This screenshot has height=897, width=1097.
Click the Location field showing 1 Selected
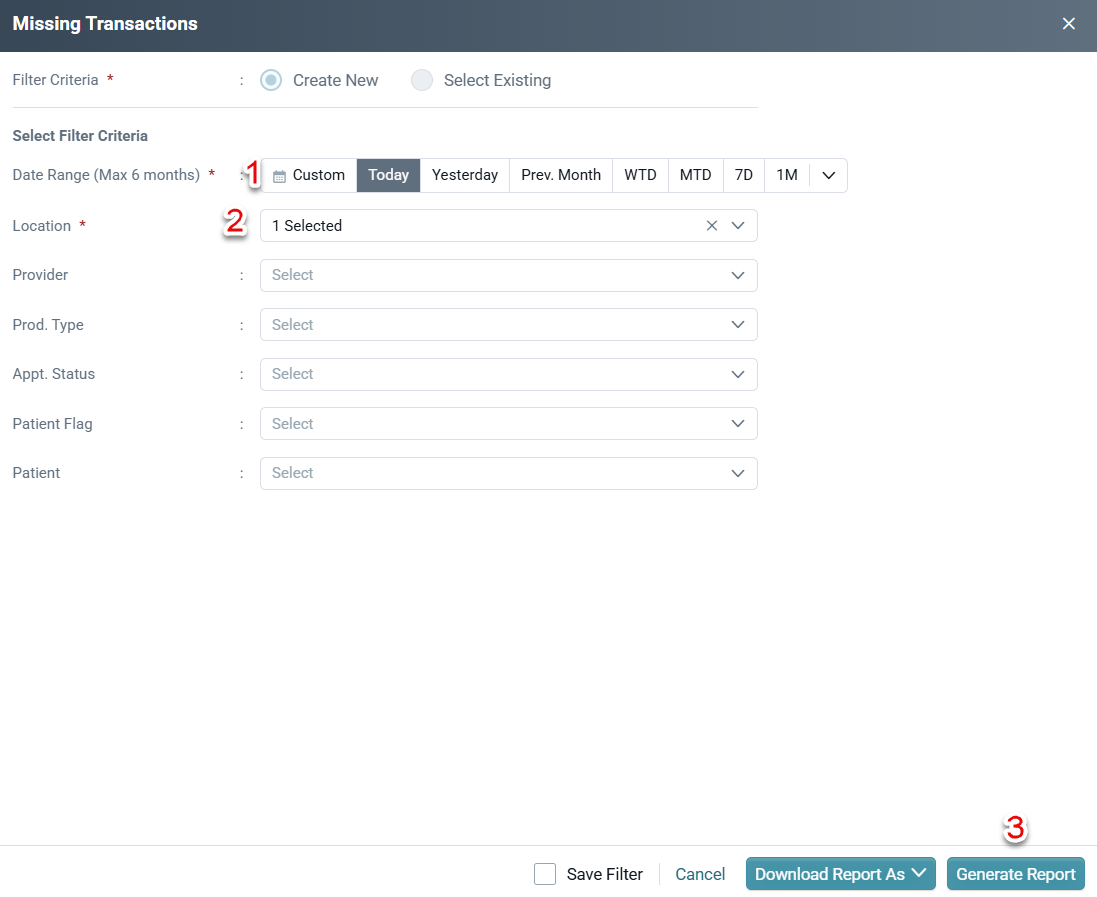[509, 225]
